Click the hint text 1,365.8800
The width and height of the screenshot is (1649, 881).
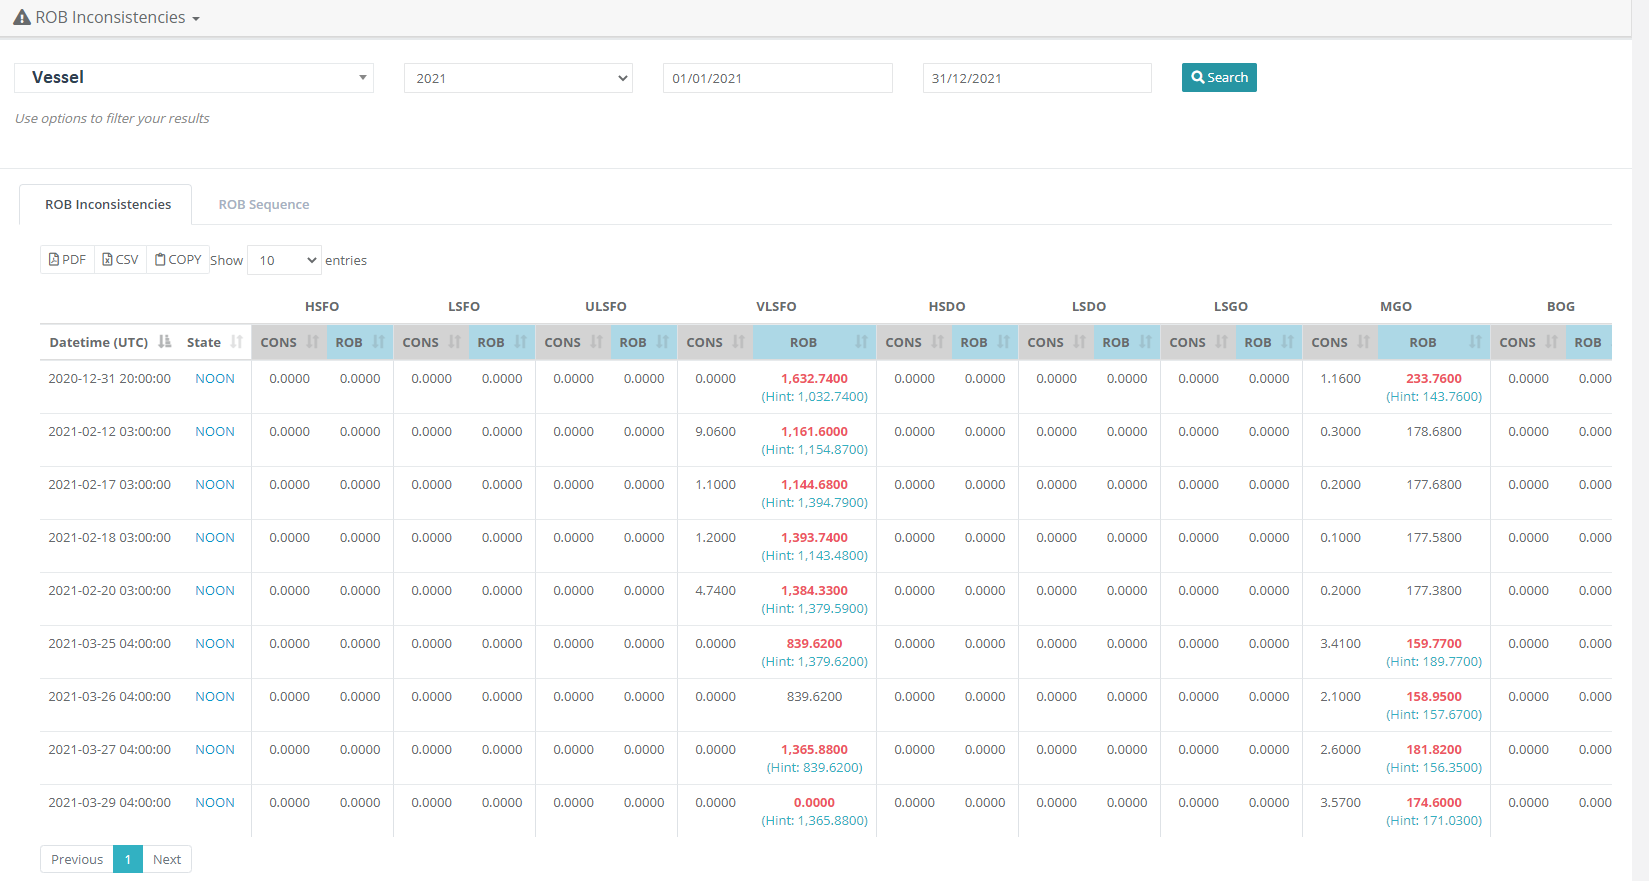[814, 821]
